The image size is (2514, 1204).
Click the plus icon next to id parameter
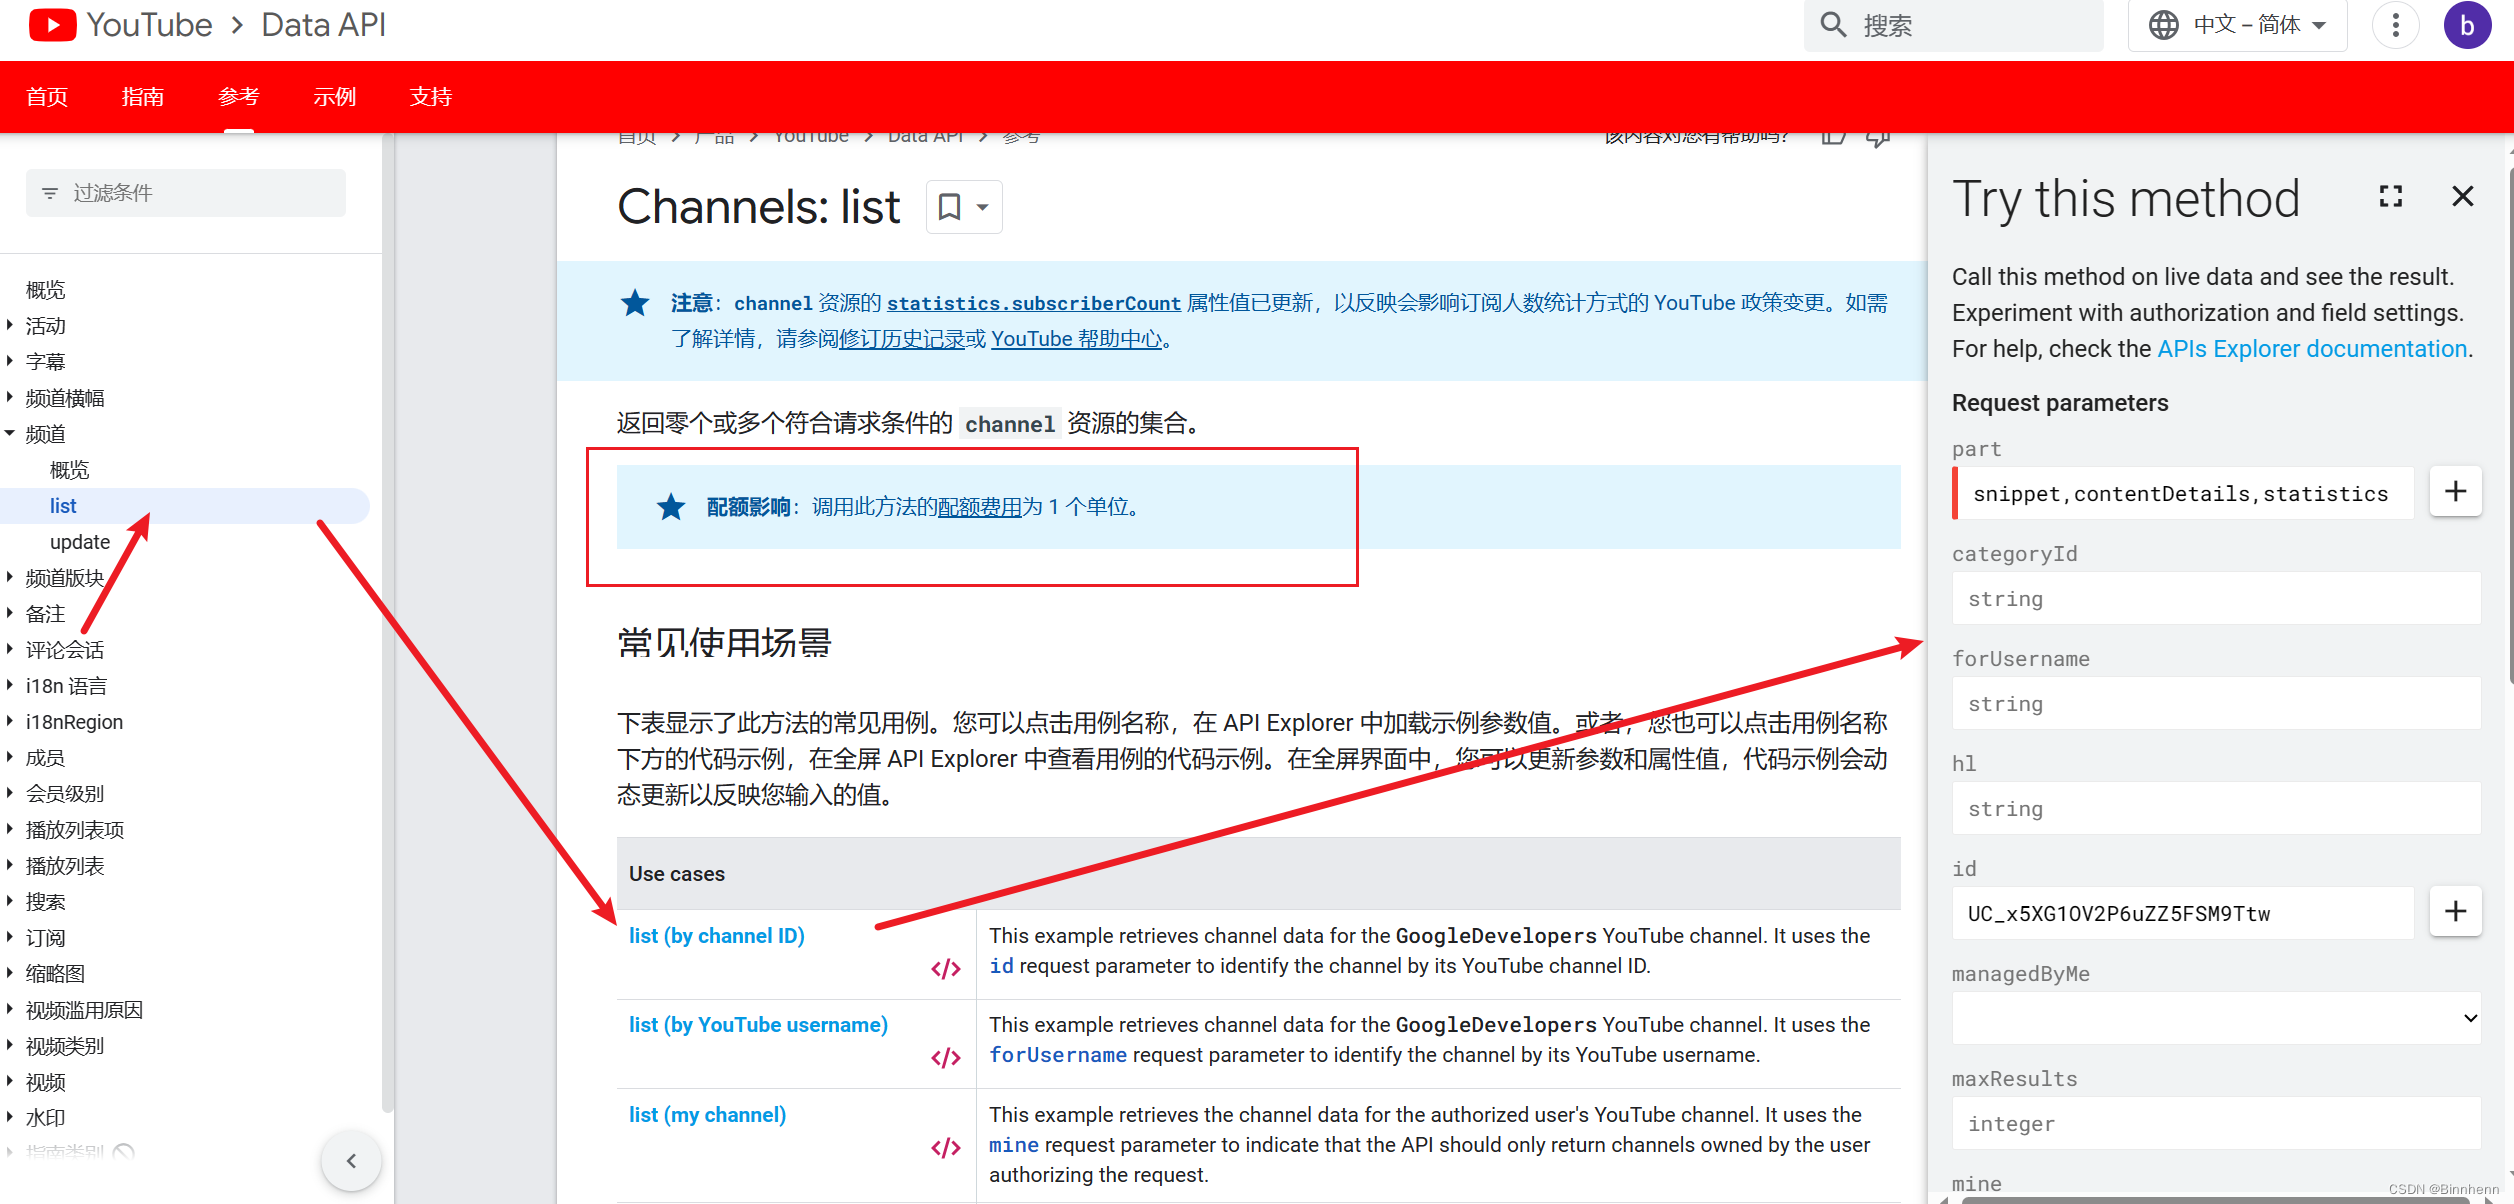[2455, 911]
